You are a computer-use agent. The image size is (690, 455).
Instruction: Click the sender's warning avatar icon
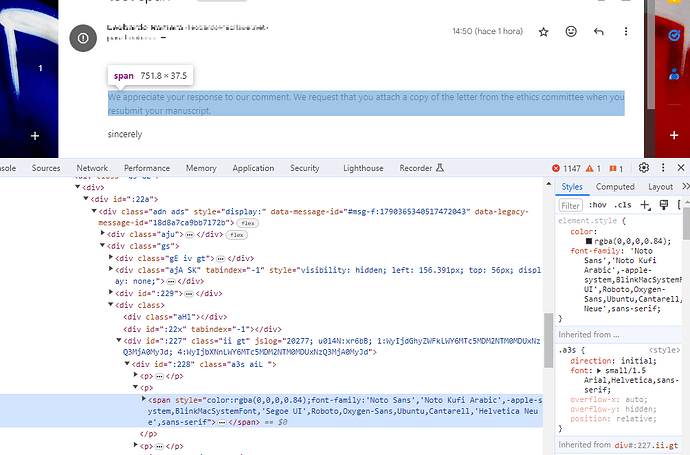point(83,38)
